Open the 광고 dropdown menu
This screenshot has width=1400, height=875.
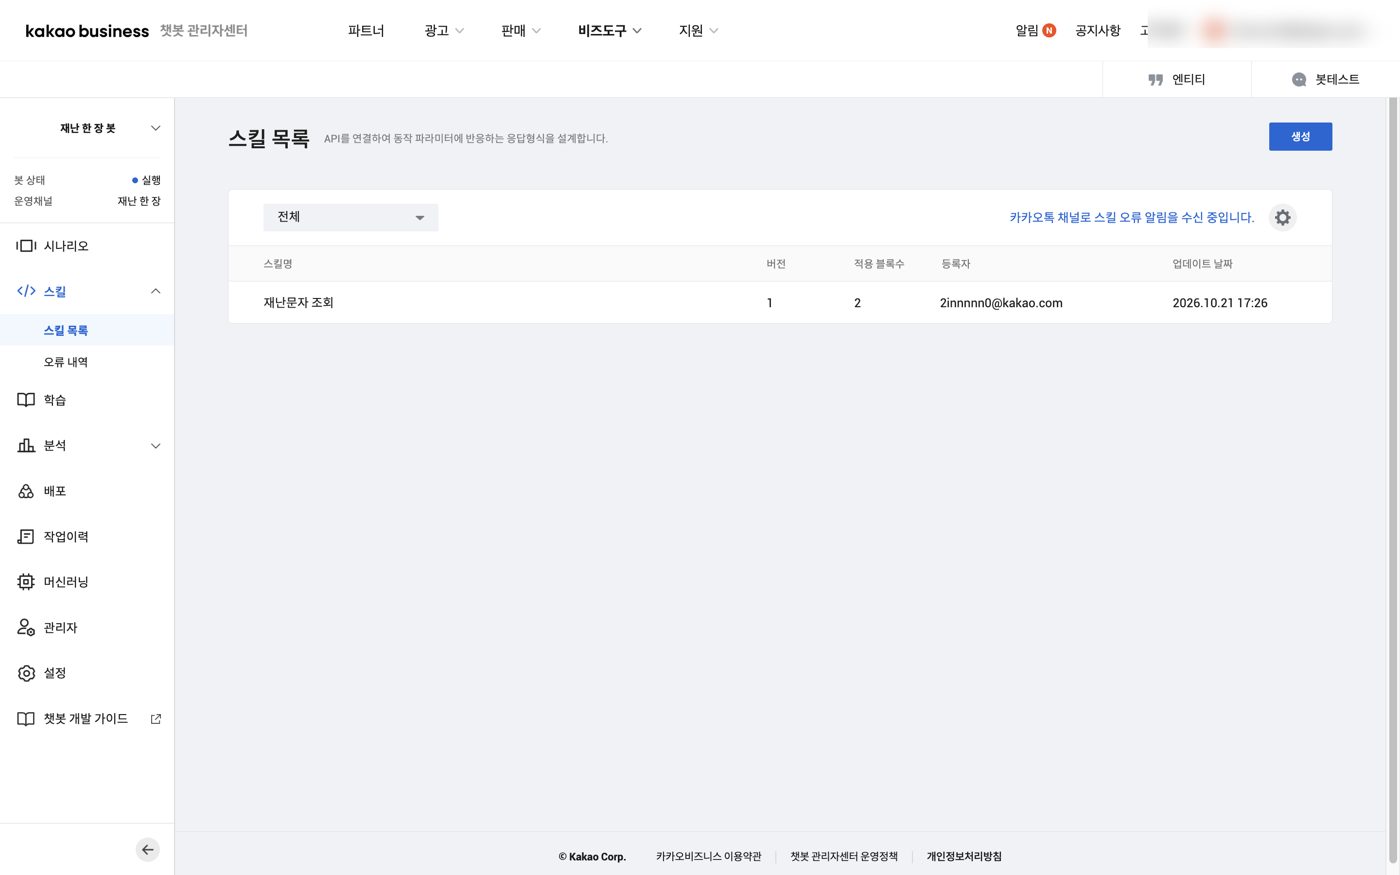pyautogui.click(x=444, y=31)
